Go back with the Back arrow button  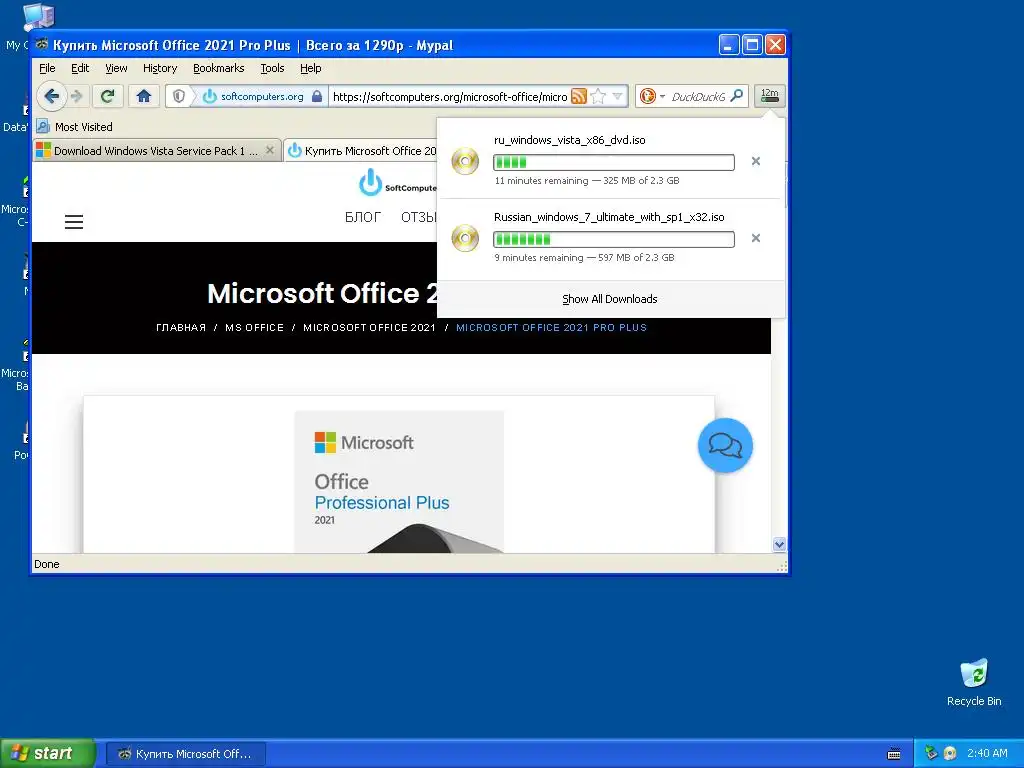pyautogui.click(x=52, y=97)
